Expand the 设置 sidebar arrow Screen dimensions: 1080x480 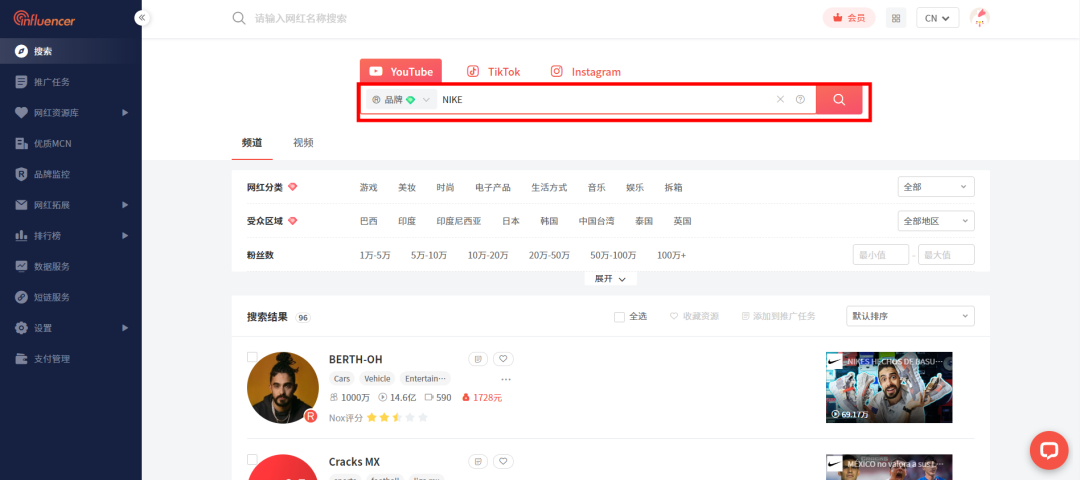(125, 328)
